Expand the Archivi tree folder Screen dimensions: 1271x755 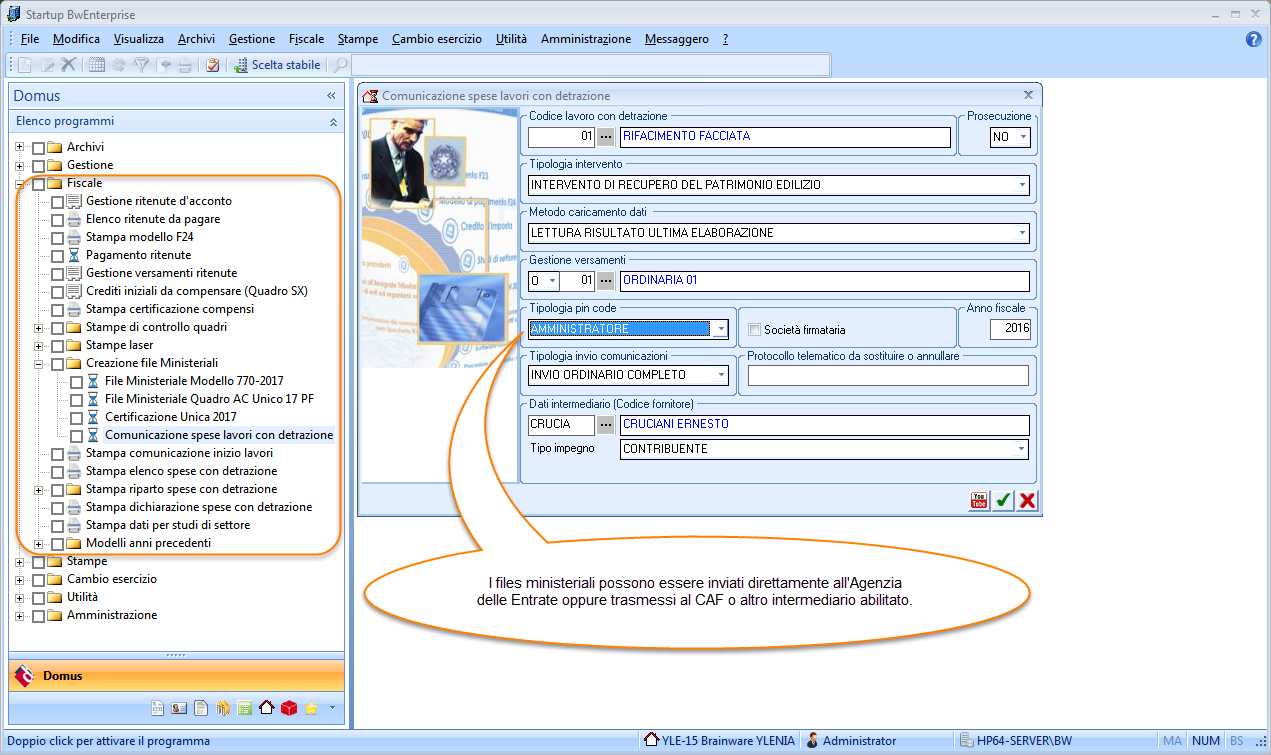click(19, 147)
